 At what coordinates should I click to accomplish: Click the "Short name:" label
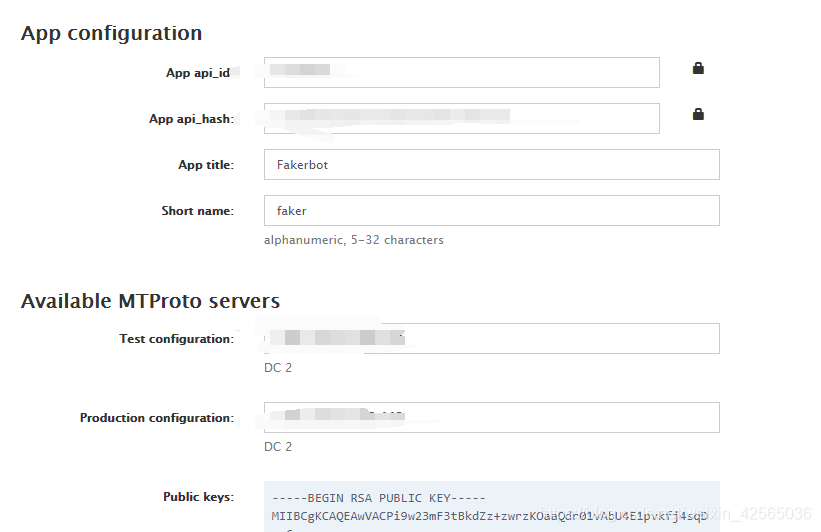tap(197, 211)
